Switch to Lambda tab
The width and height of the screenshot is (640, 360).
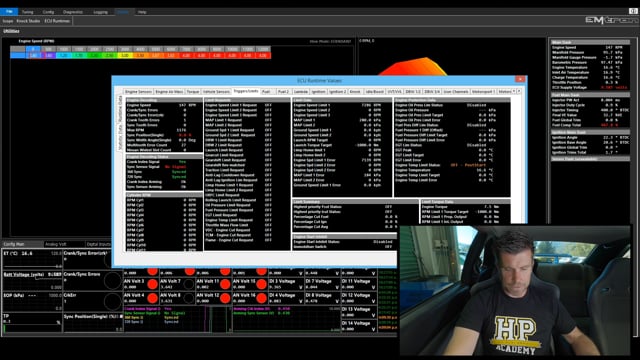(x=301, y=92)
